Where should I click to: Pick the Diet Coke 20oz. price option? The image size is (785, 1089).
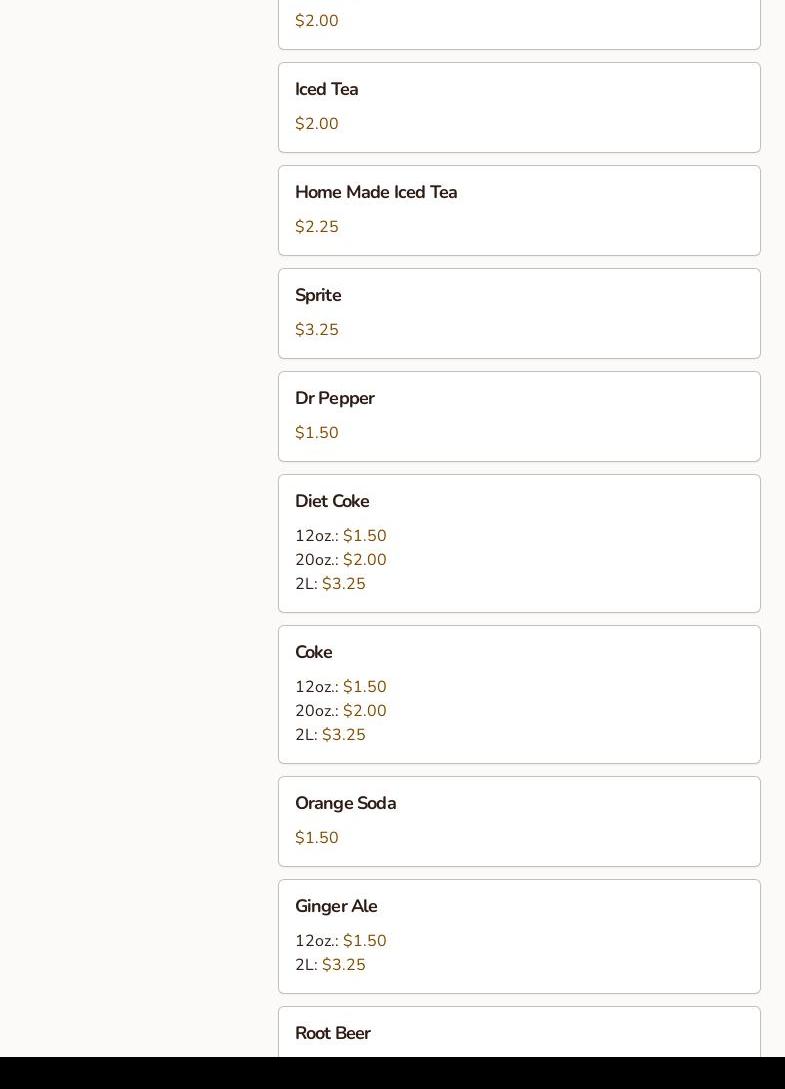pyautogui.click(x=340, y=560)
